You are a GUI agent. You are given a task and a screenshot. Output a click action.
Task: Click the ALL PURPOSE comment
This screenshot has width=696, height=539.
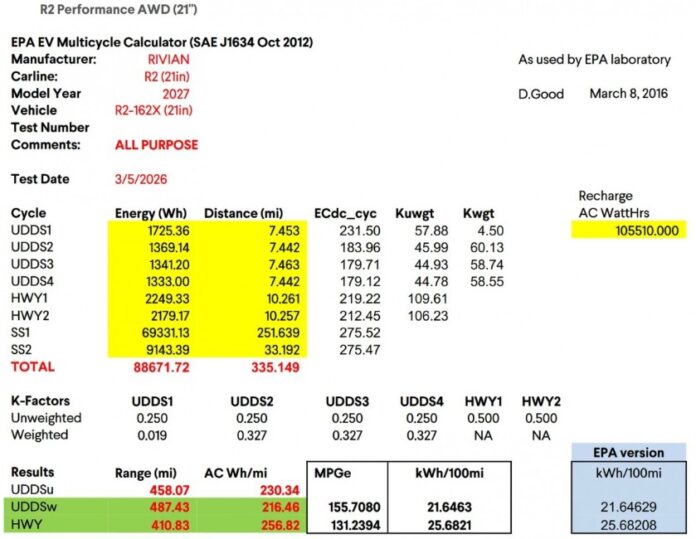pyautogui.click(x=157, y=145)
